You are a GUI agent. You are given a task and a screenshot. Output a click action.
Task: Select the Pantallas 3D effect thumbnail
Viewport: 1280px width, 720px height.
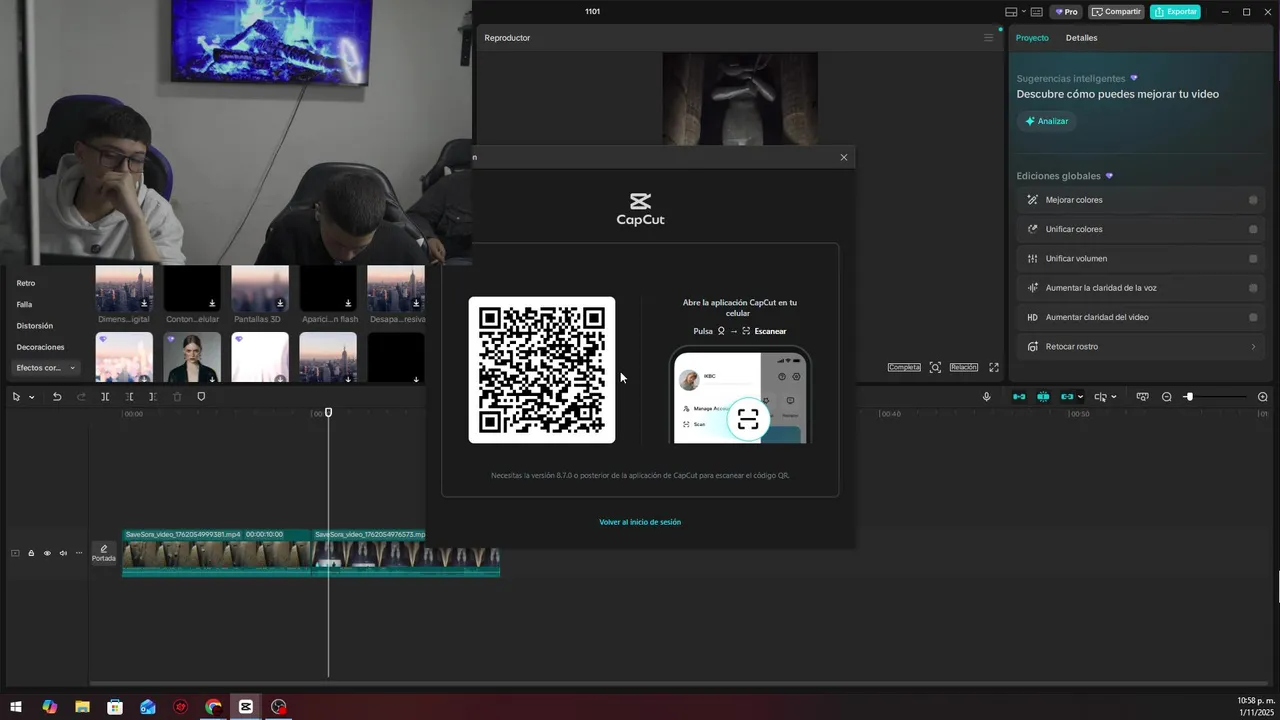(x=260, y=289)
